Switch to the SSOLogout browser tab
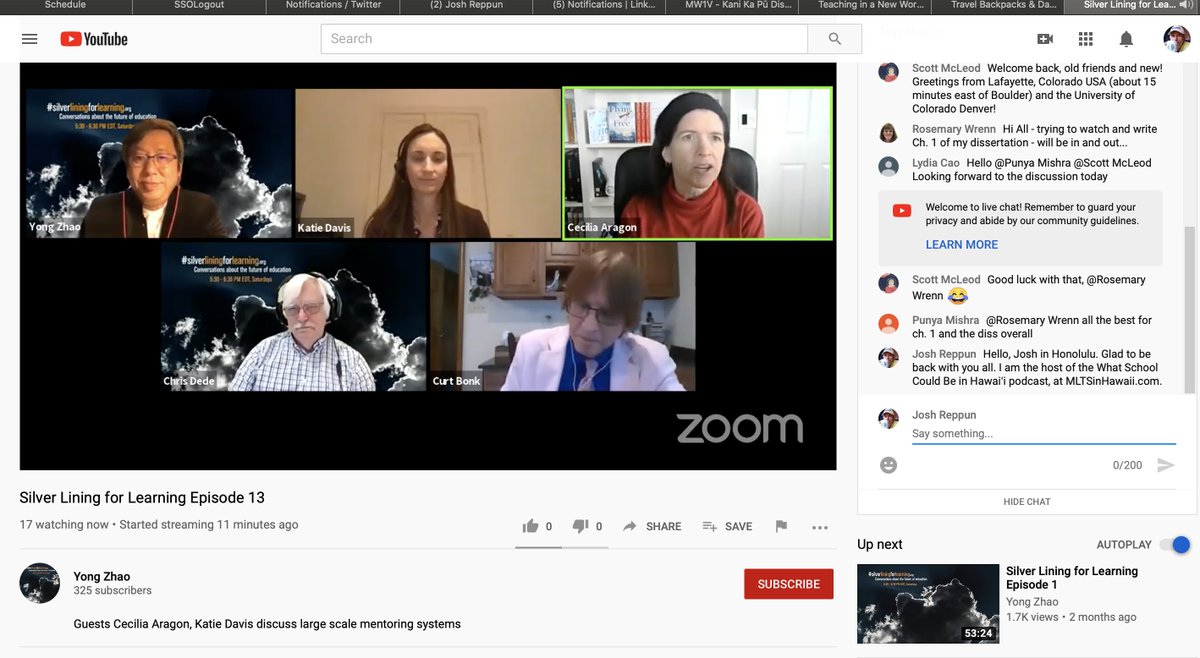 click(200, 6)
